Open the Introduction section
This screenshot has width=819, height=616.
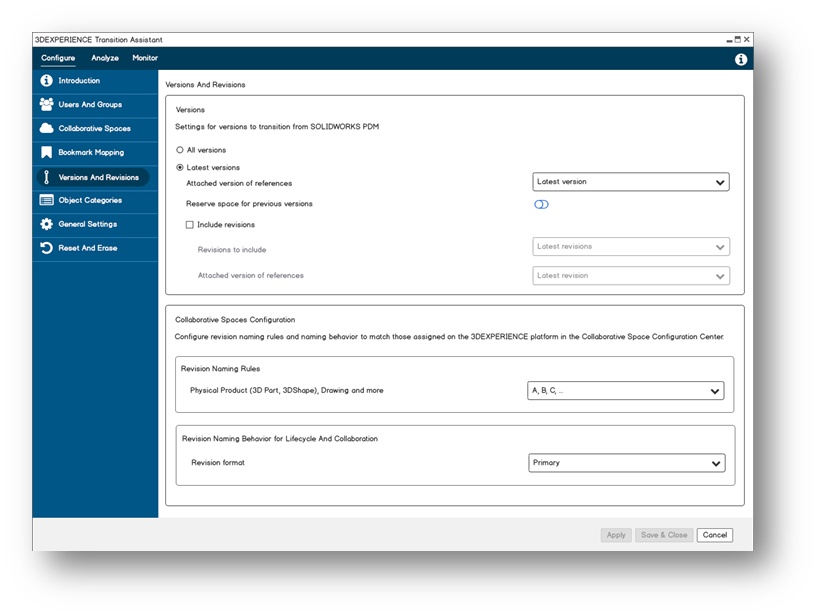tap(95, 80)
